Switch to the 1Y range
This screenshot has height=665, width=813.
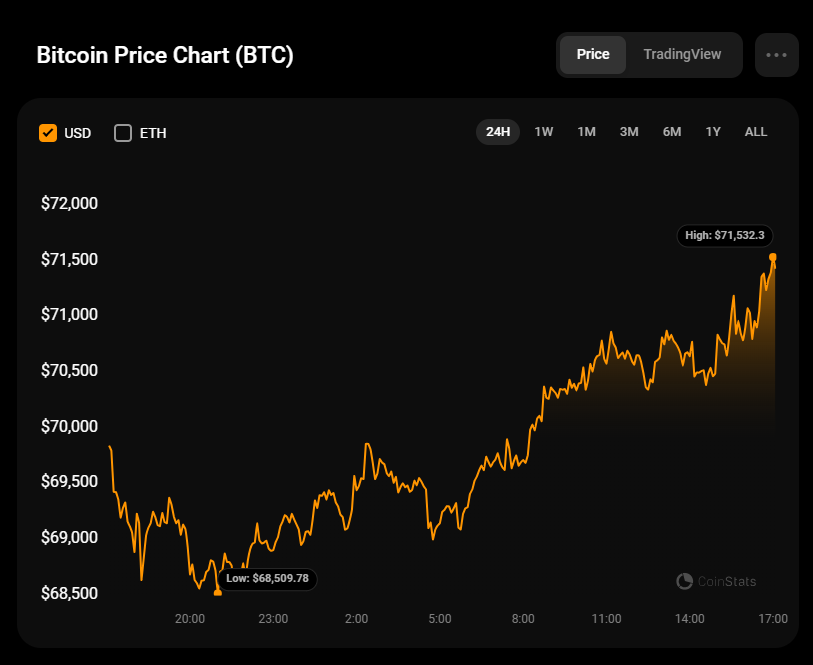[713, 132]
